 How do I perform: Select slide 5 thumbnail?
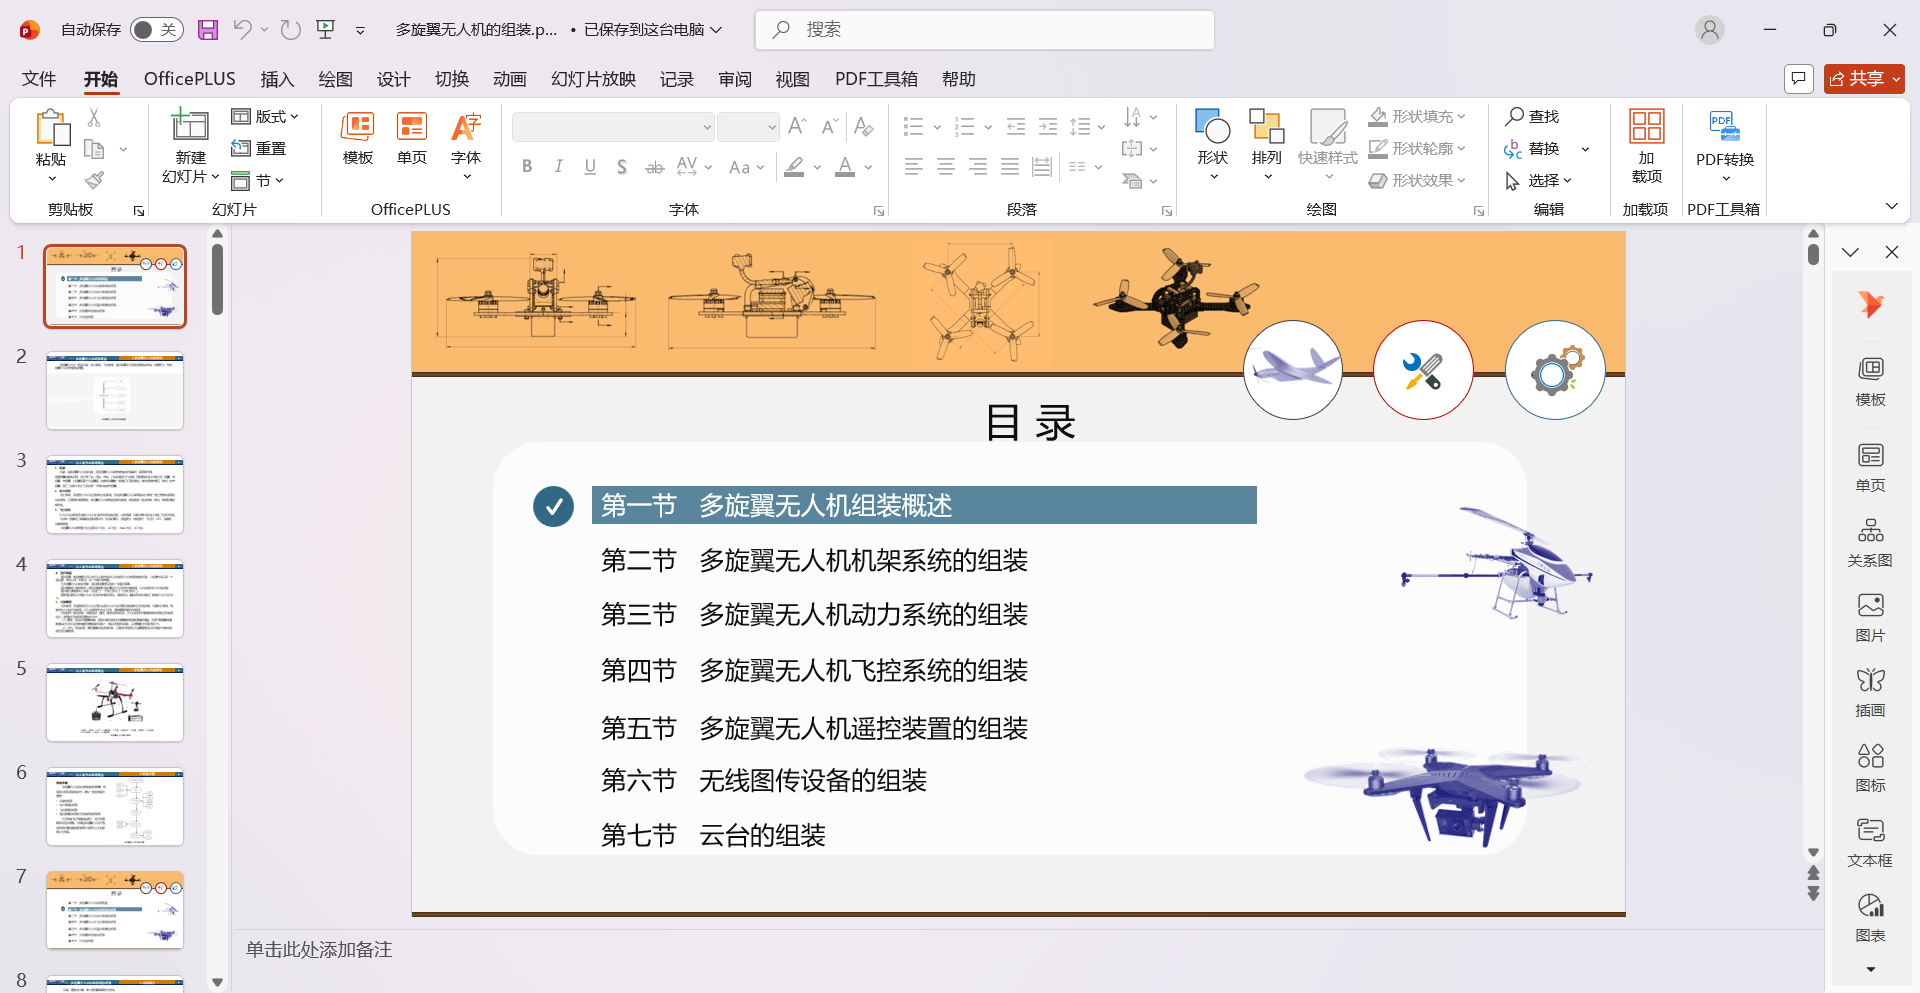pos(115,703)
